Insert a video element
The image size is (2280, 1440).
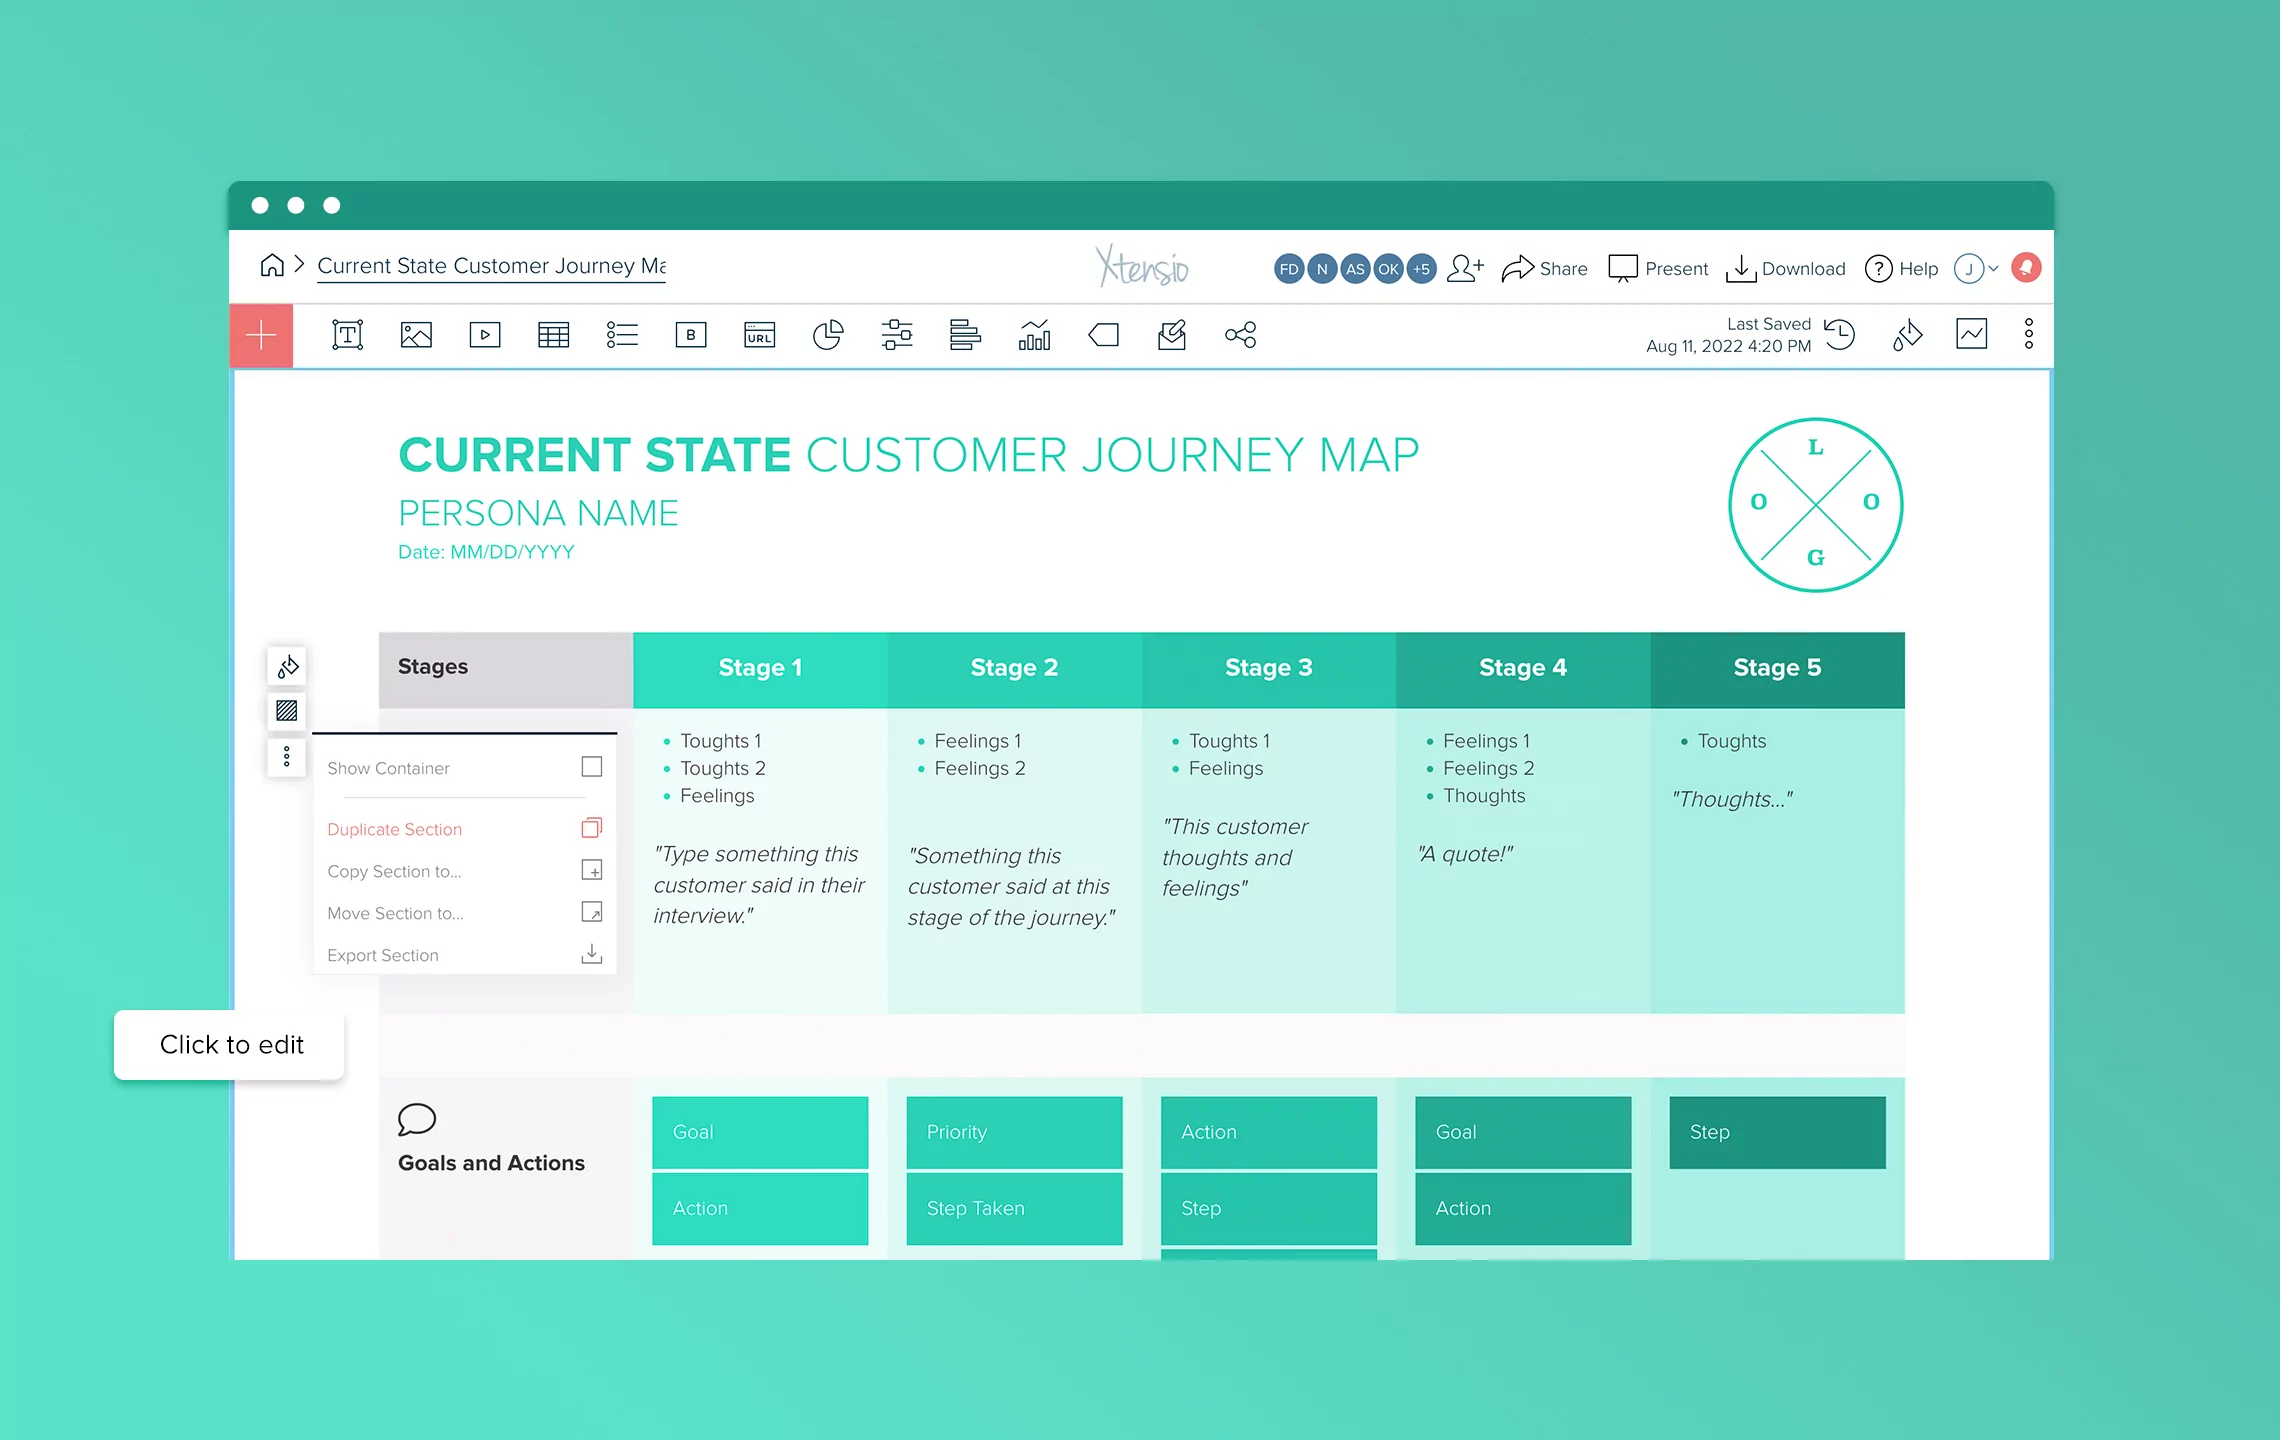pyautogui.click(x=485, y=335)
